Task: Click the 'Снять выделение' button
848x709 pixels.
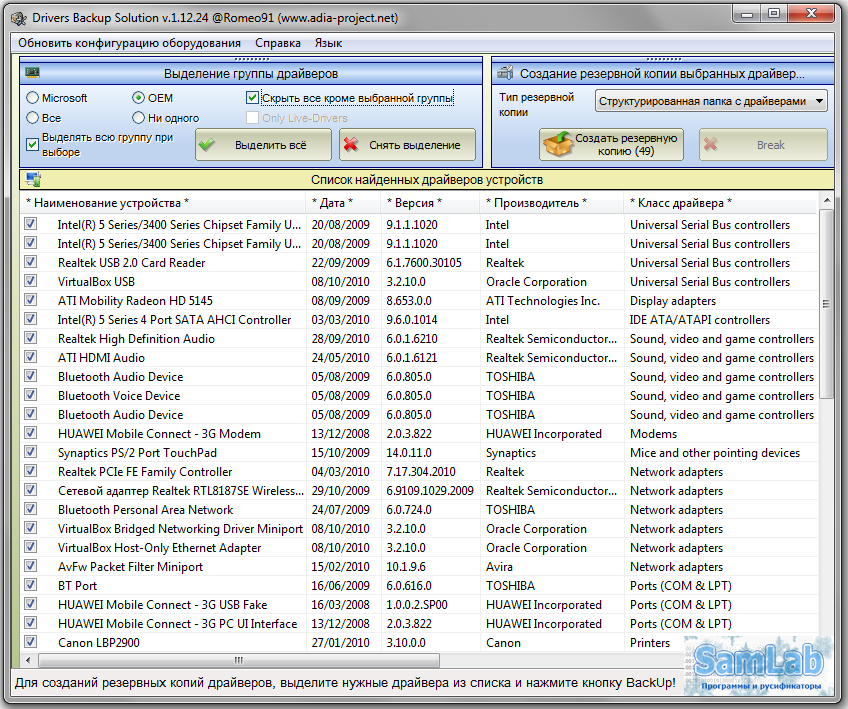Action: tap(407, 144)
